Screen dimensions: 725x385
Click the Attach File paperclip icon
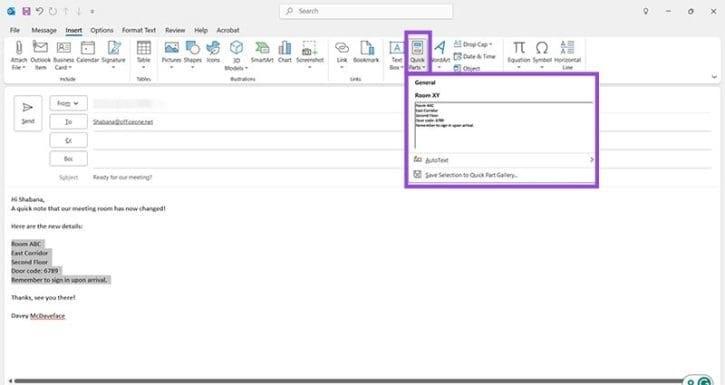click(18, 48)
